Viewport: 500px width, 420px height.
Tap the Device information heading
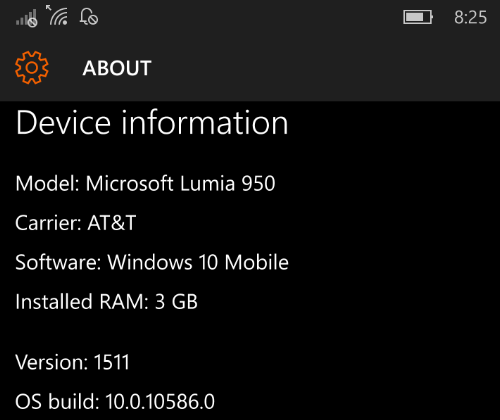[x=152, y=123]
